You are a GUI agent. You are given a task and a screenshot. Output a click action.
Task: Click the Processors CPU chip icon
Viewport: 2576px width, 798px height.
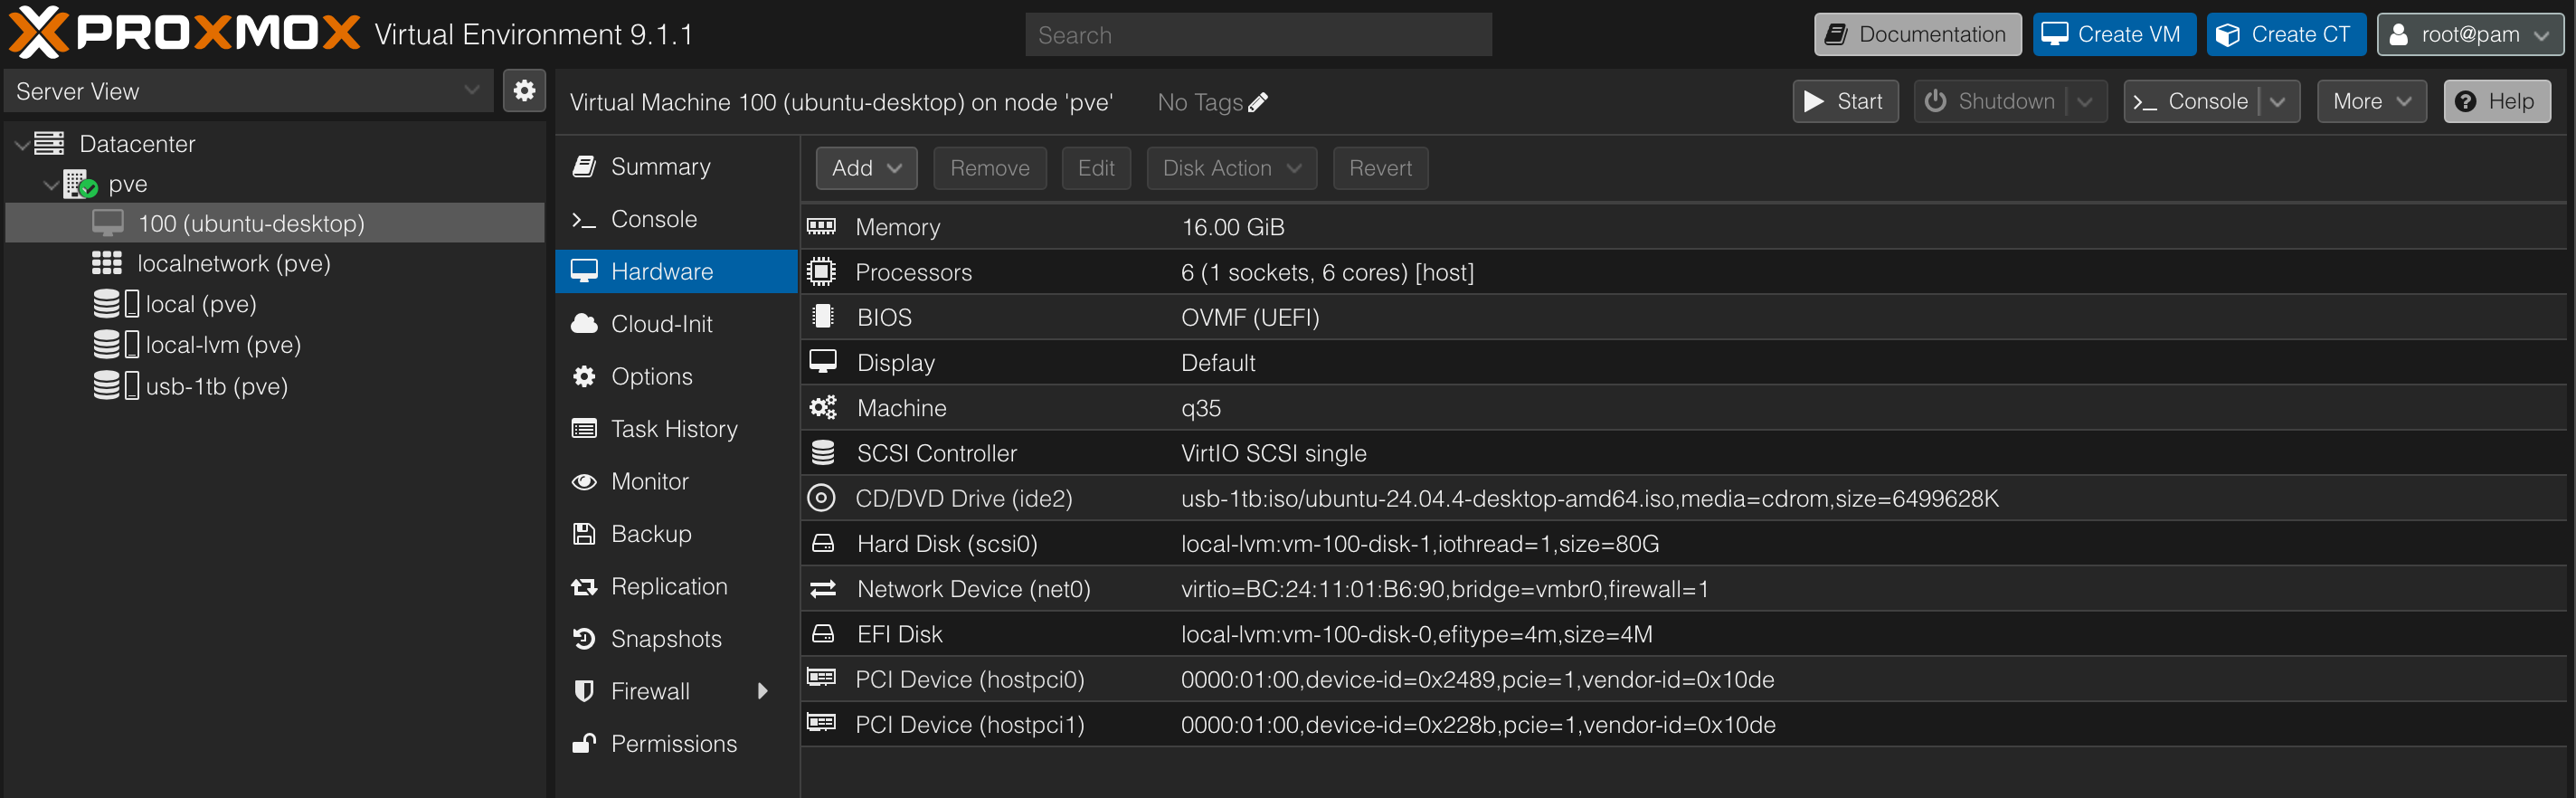[821, 272]
